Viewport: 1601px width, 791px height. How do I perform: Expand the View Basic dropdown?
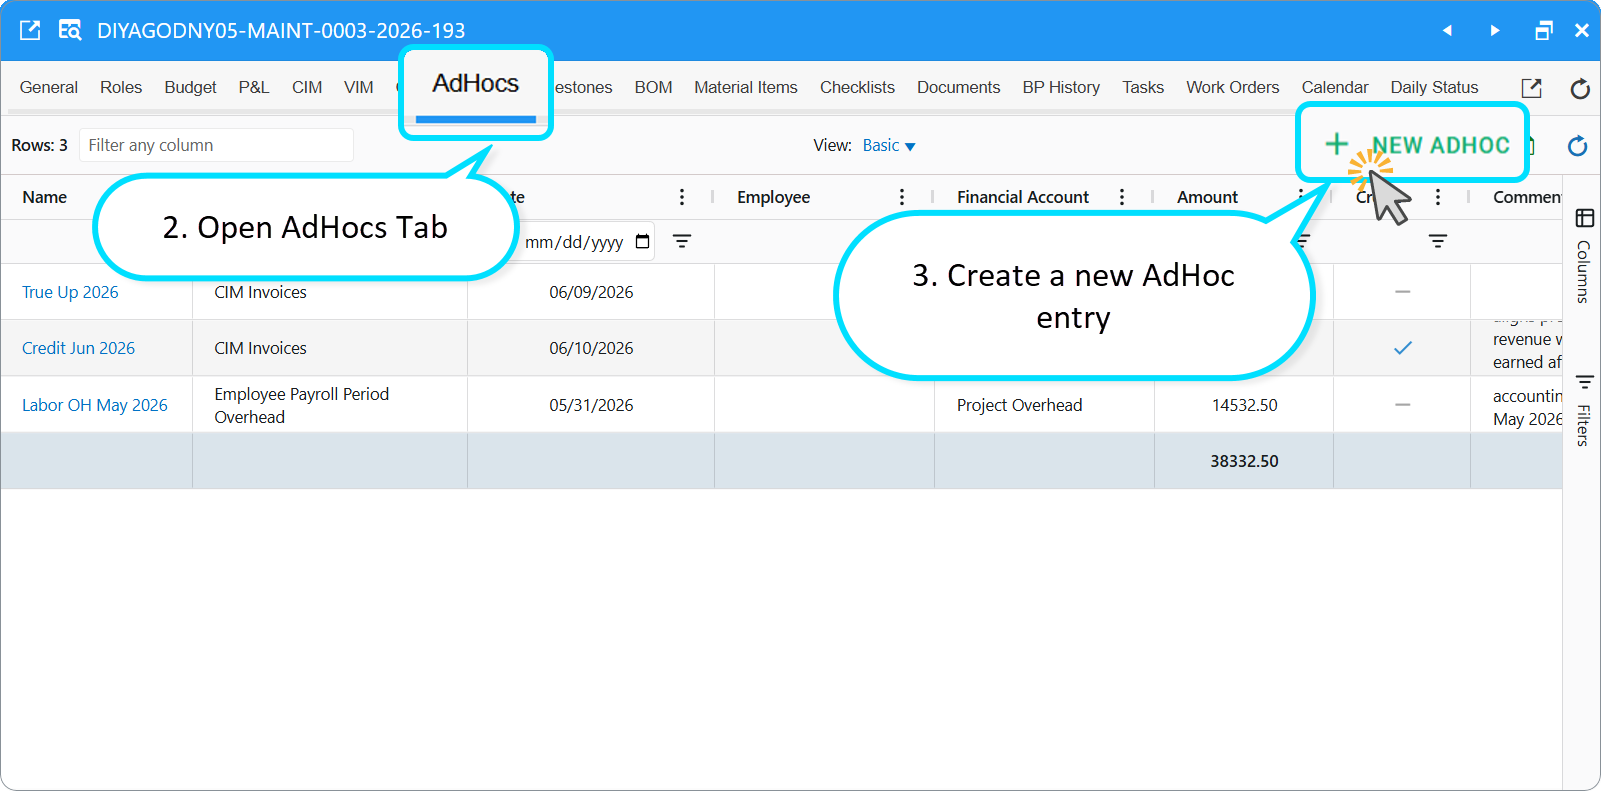(x=889, y=145)
